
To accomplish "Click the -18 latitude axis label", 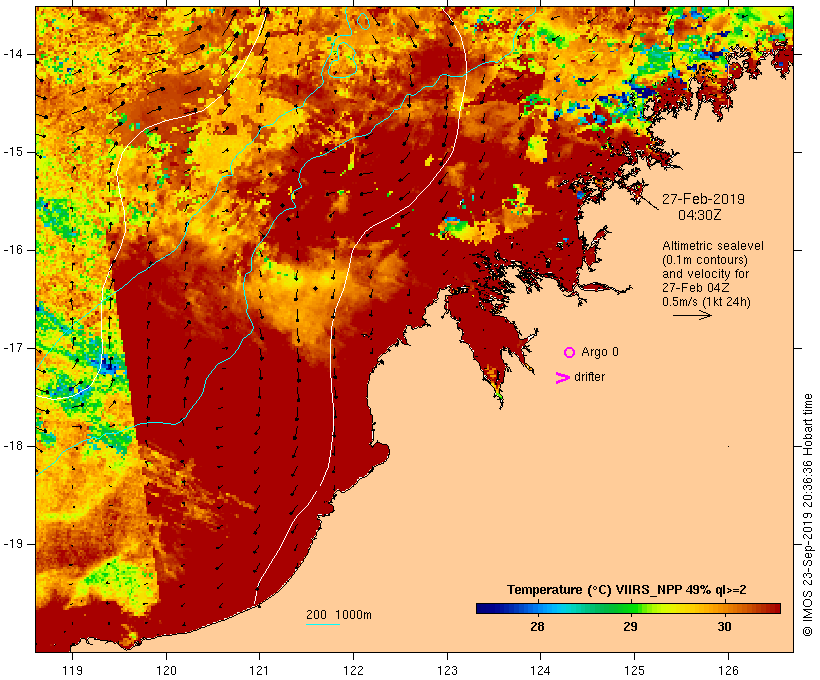I will coord(13,446).
